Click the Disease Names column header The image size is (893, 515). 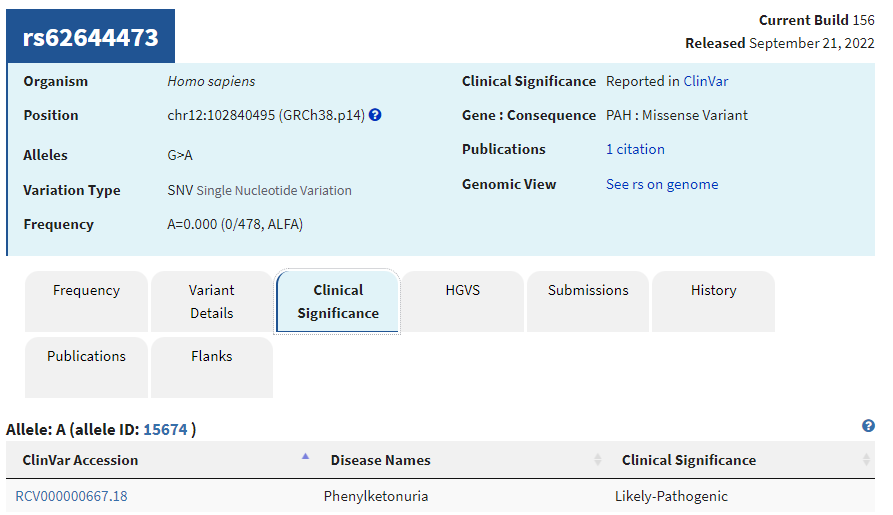tap(380, 460)
